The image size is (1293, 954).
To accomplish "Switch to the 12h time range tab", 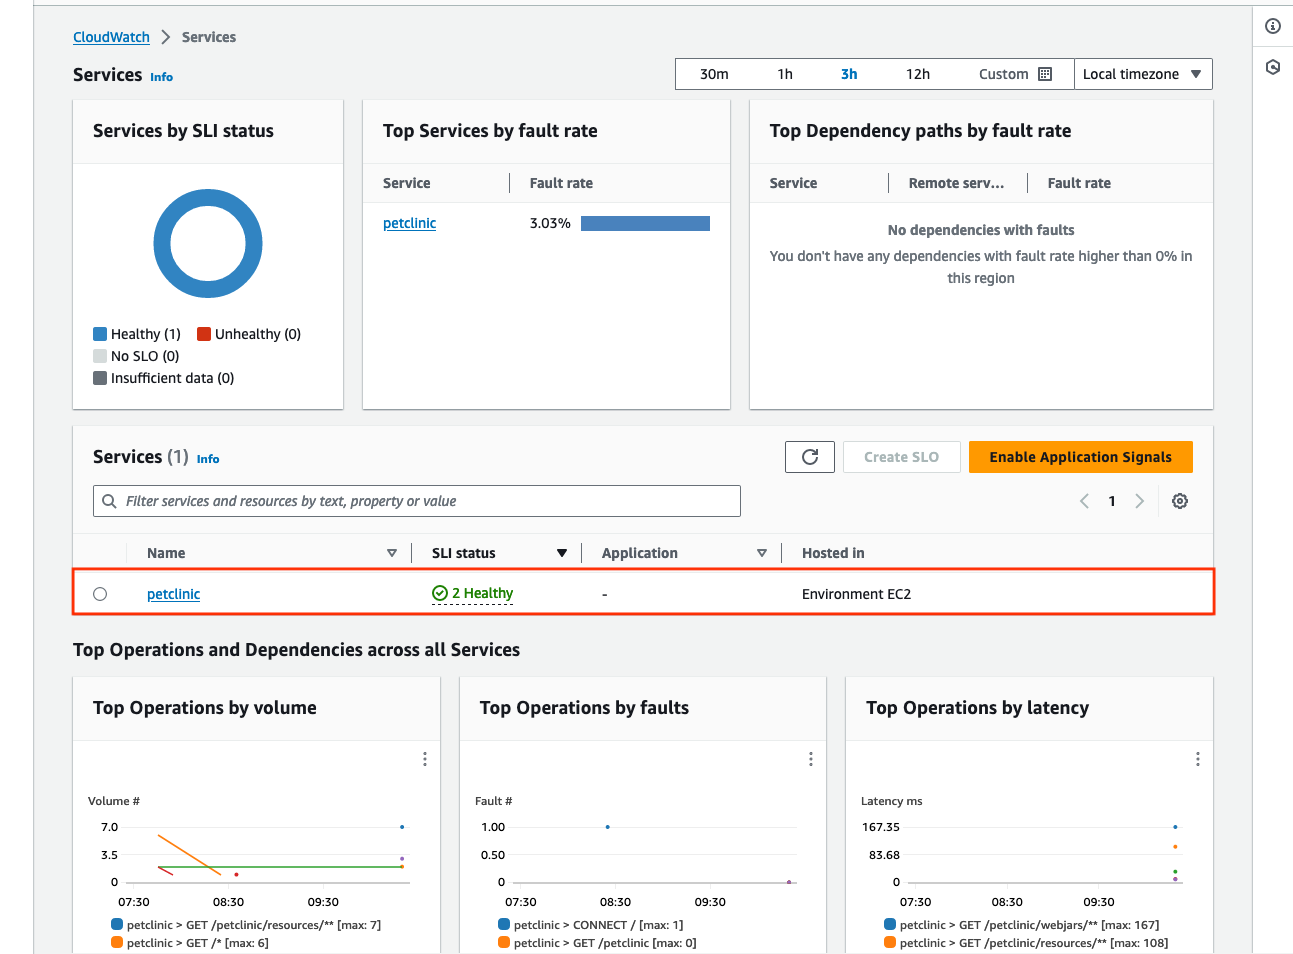I will tap(917, 73).
